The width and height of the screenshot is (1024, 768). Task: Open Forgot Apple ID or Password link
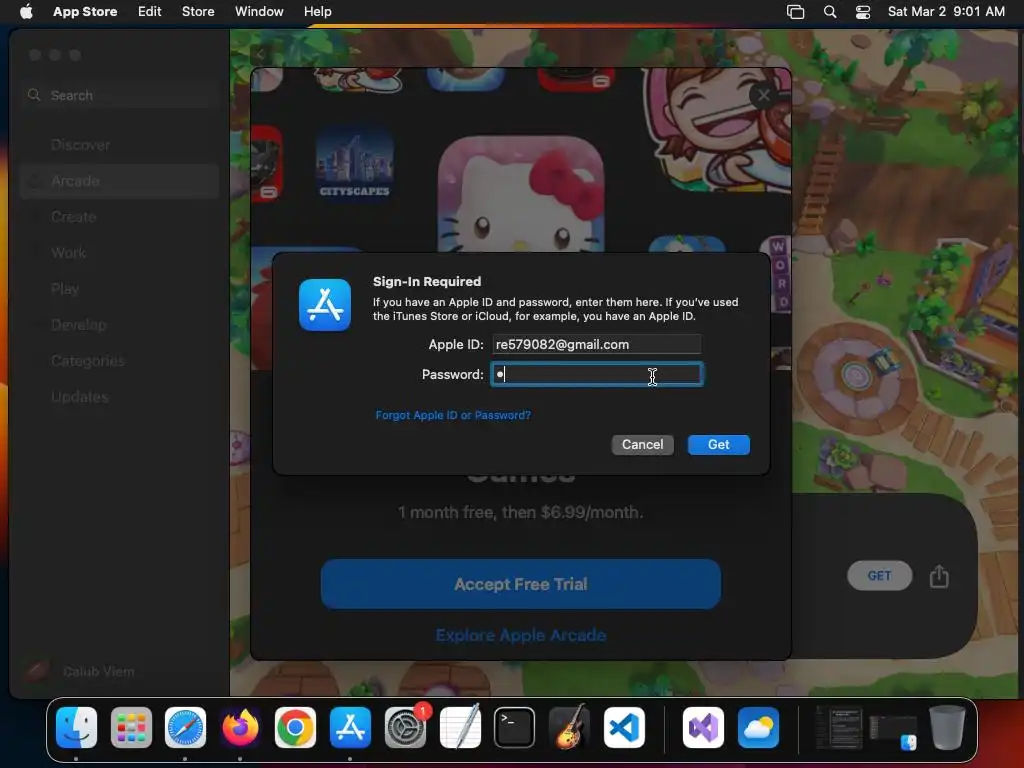tap(453, 415)
